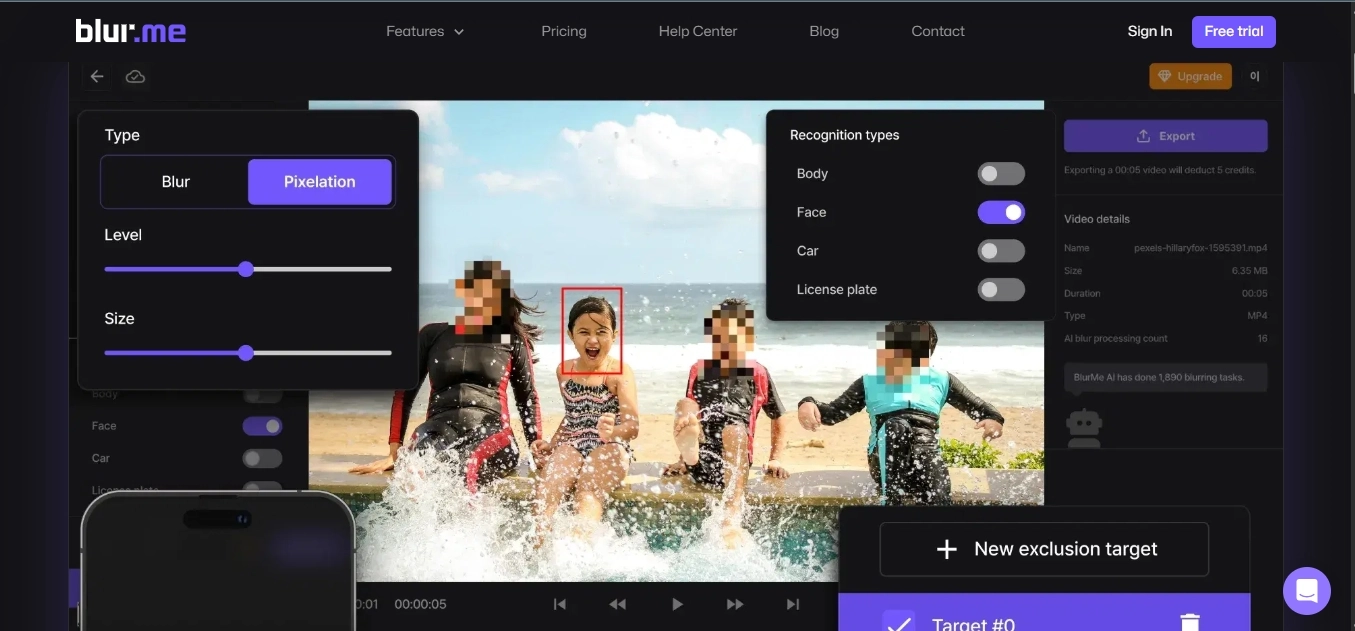Go to Help Center
Image resolution: width=1355 pixels, height=631 pixels.
pos(697,31)
